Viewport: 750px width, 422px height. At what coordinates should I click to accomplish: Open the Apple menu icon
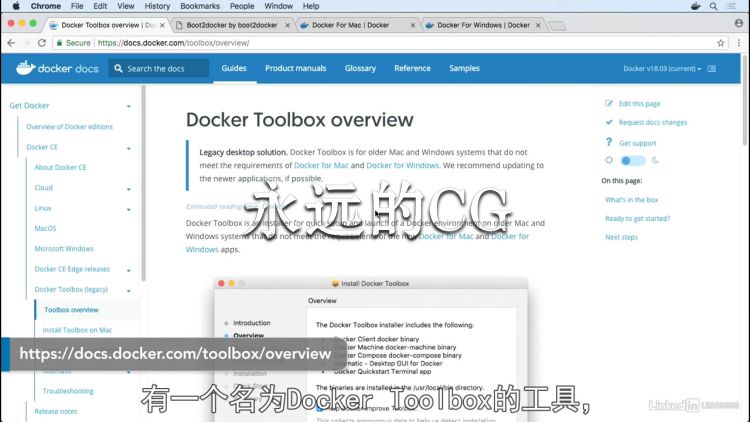(16, 6)
